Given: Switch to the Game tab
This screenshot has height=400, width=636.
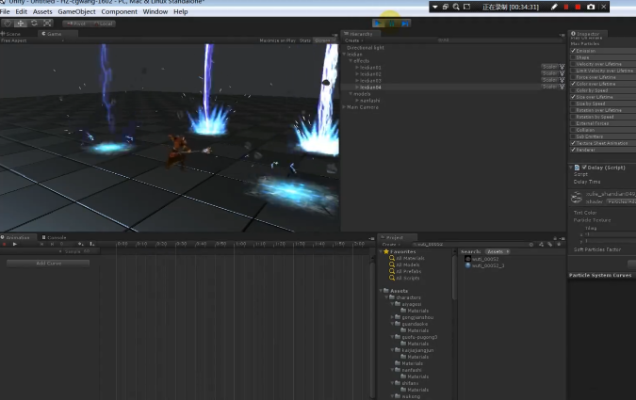Looking at the screenshot, I should tap(52, 34).
